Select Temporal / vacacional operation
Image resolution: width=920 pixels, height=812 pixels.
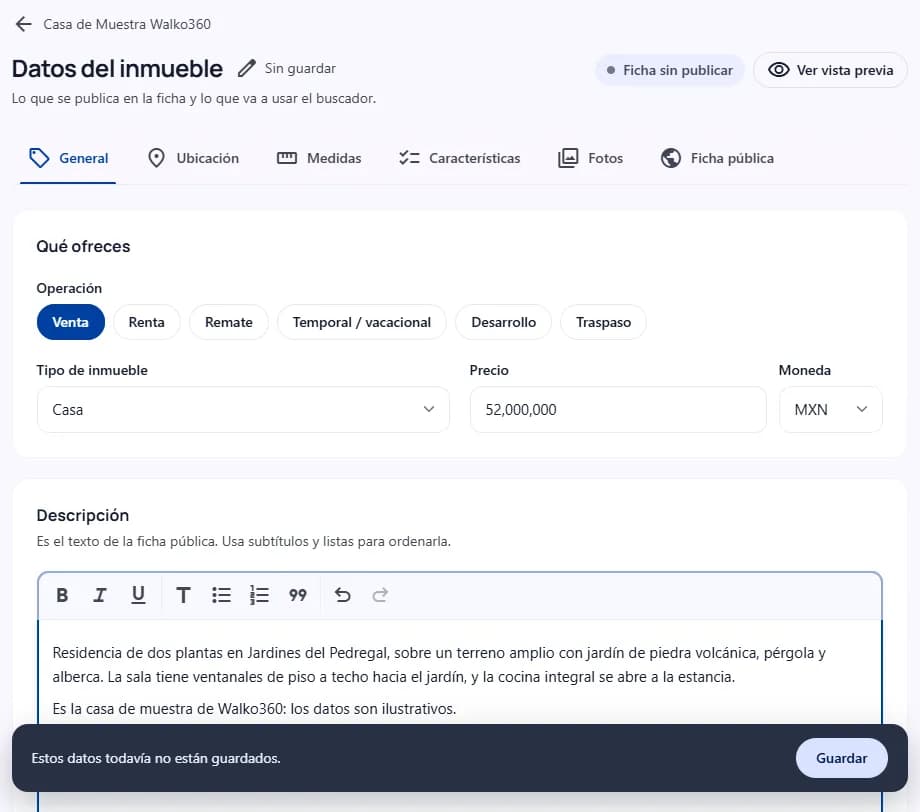[361, 322]
